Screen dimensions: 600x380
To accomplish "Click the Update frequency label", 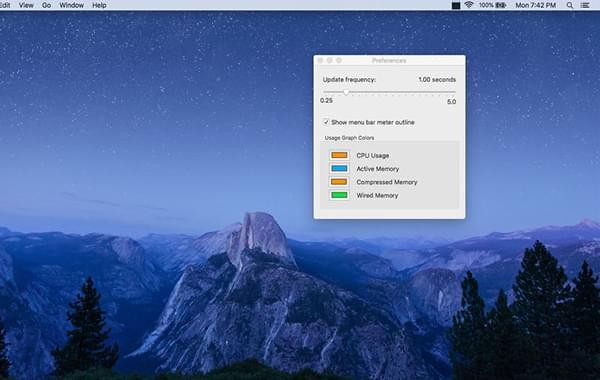I will point(349,80).
